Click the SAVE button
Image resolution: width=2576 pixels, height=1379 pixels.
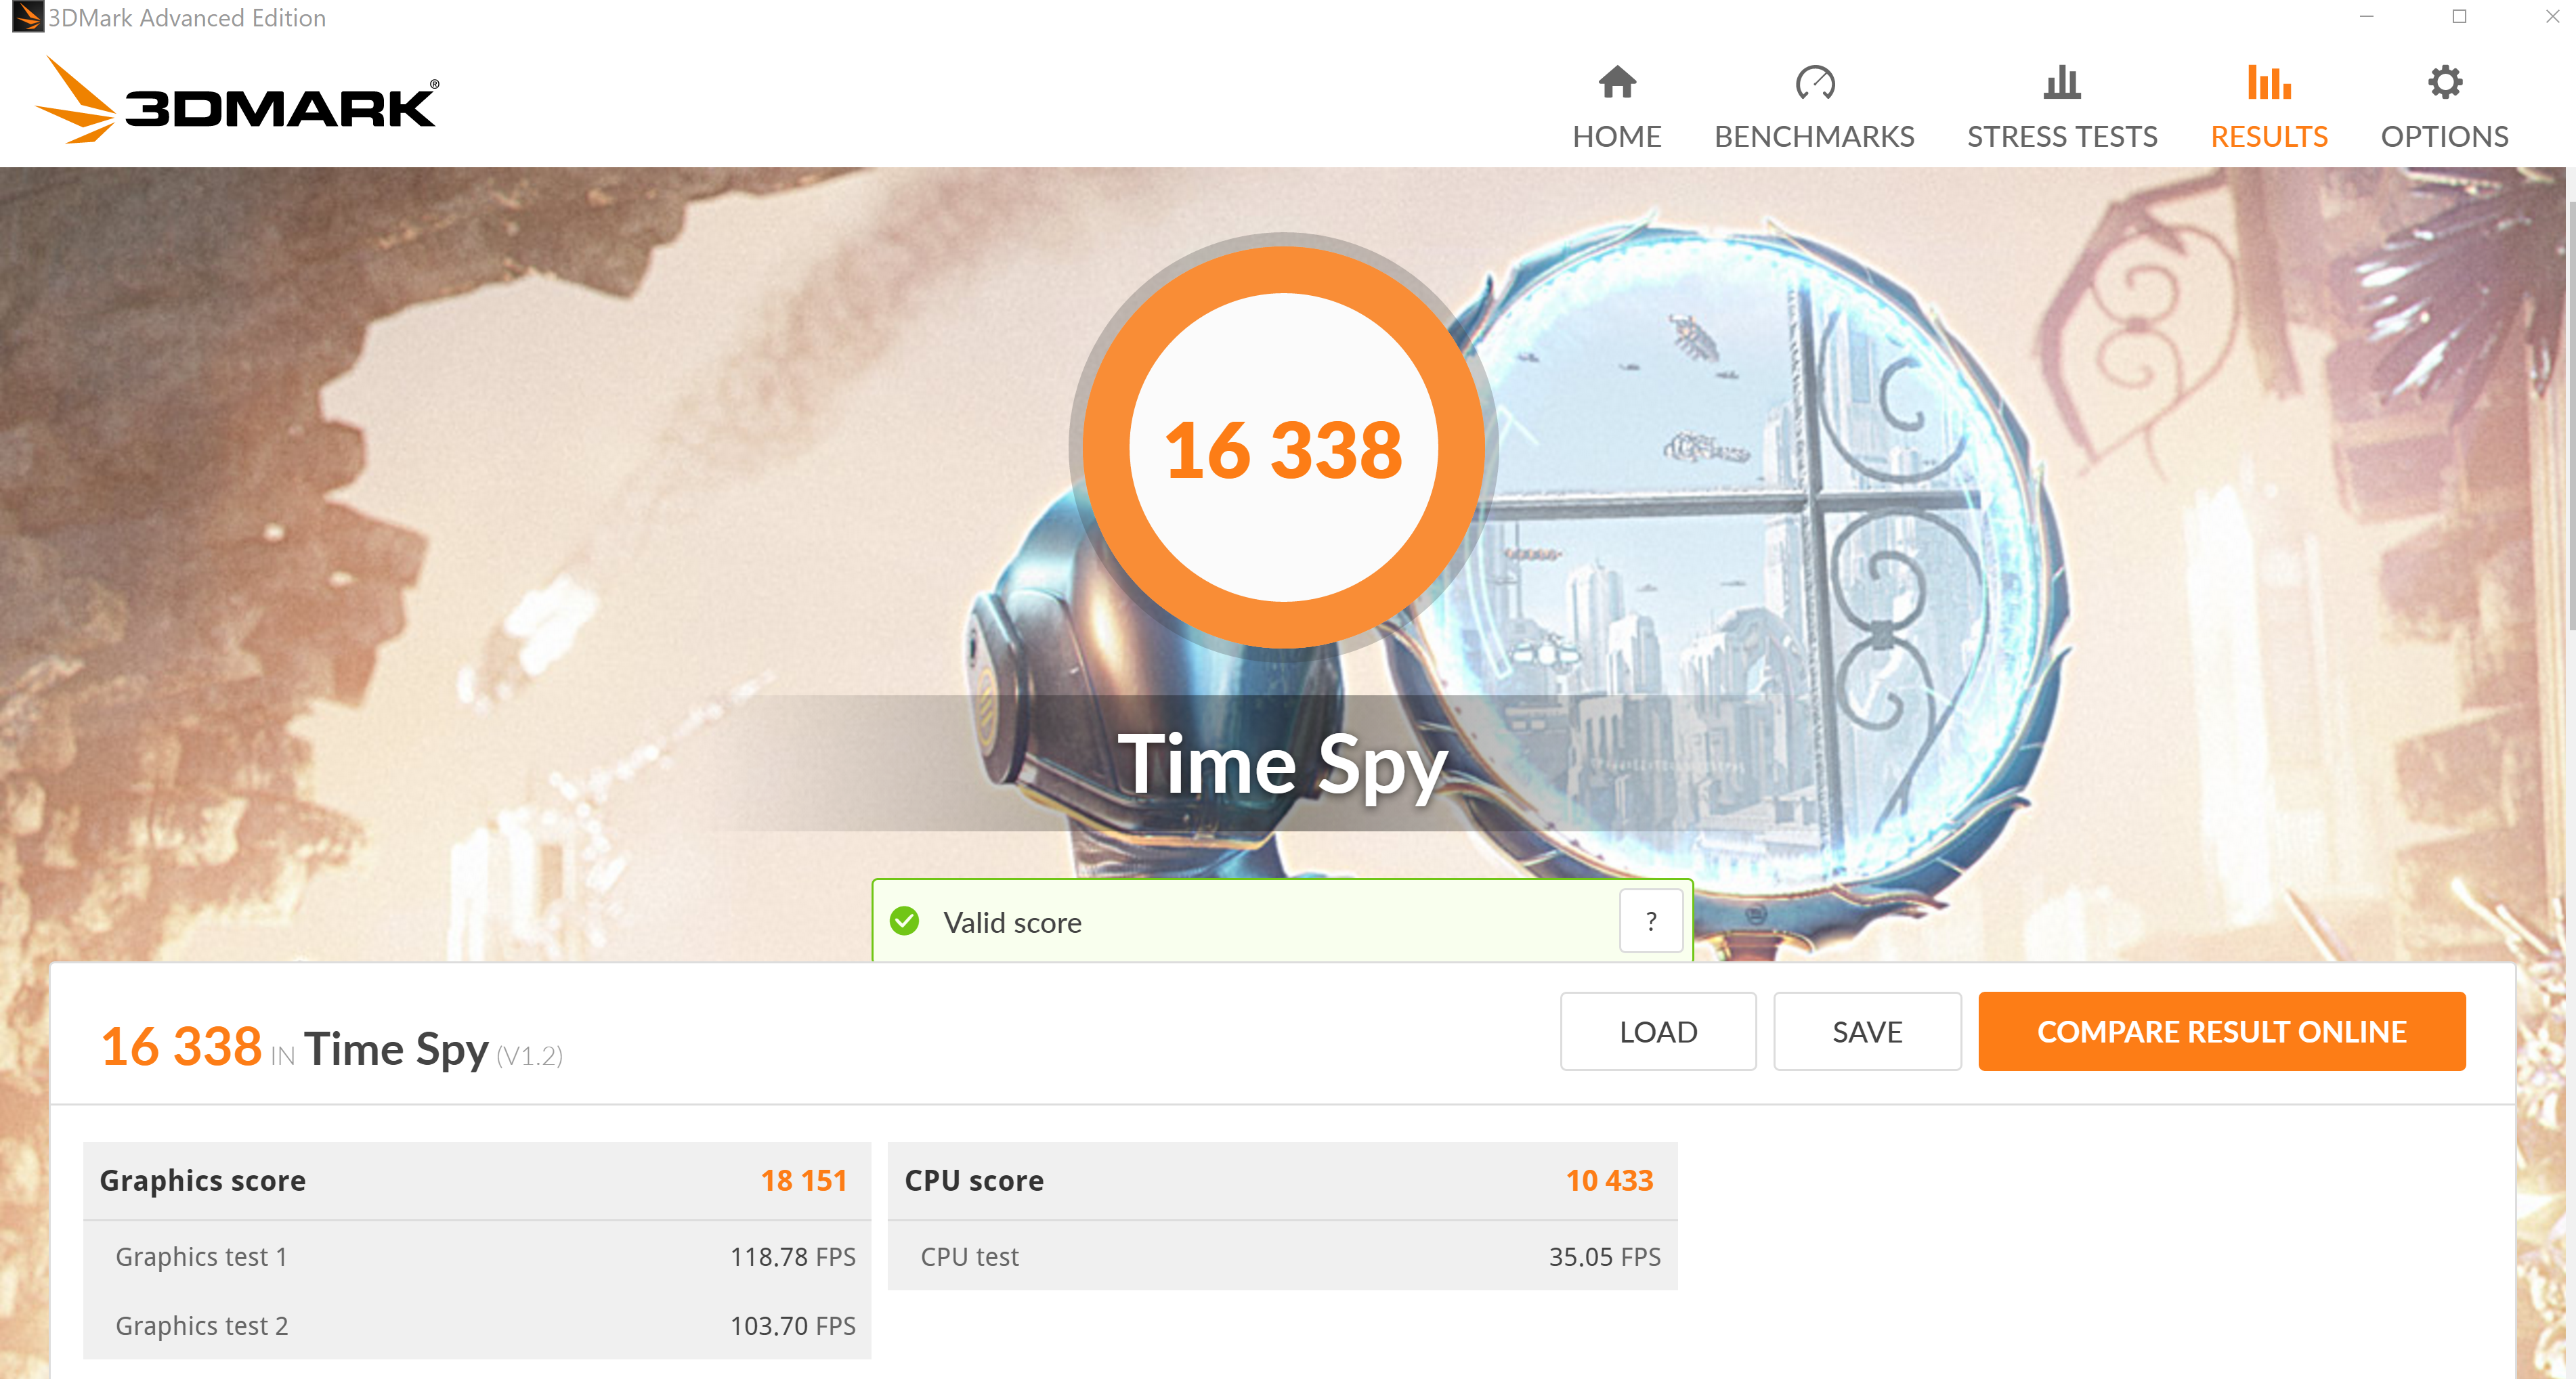(x=1867, y=1031)
